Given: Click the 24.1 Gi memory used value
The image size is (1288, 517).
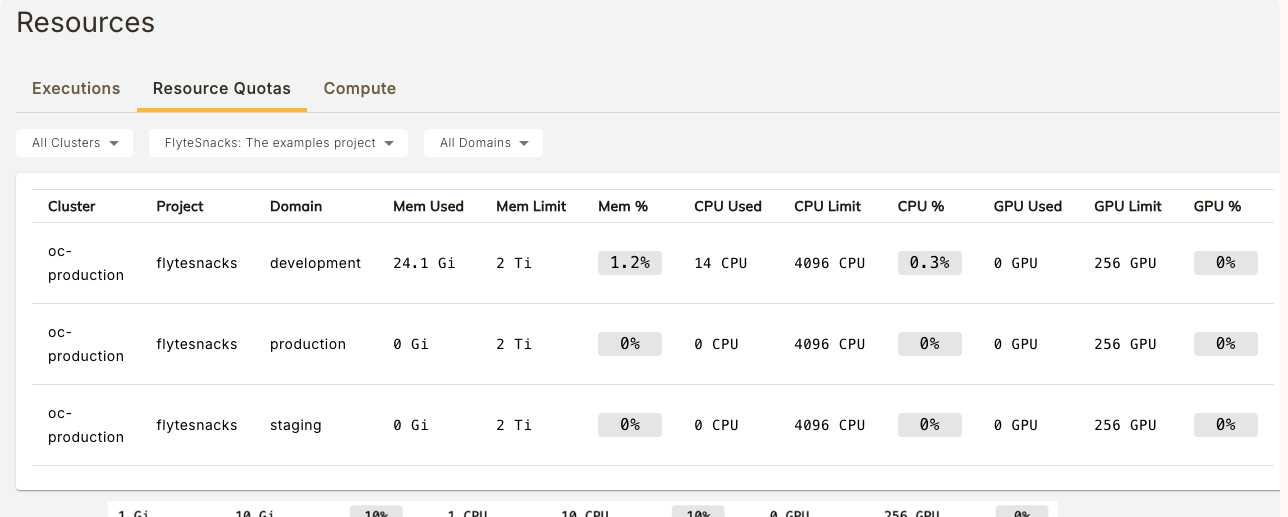Looking at the screenshot, I should [x=424, y=263].
